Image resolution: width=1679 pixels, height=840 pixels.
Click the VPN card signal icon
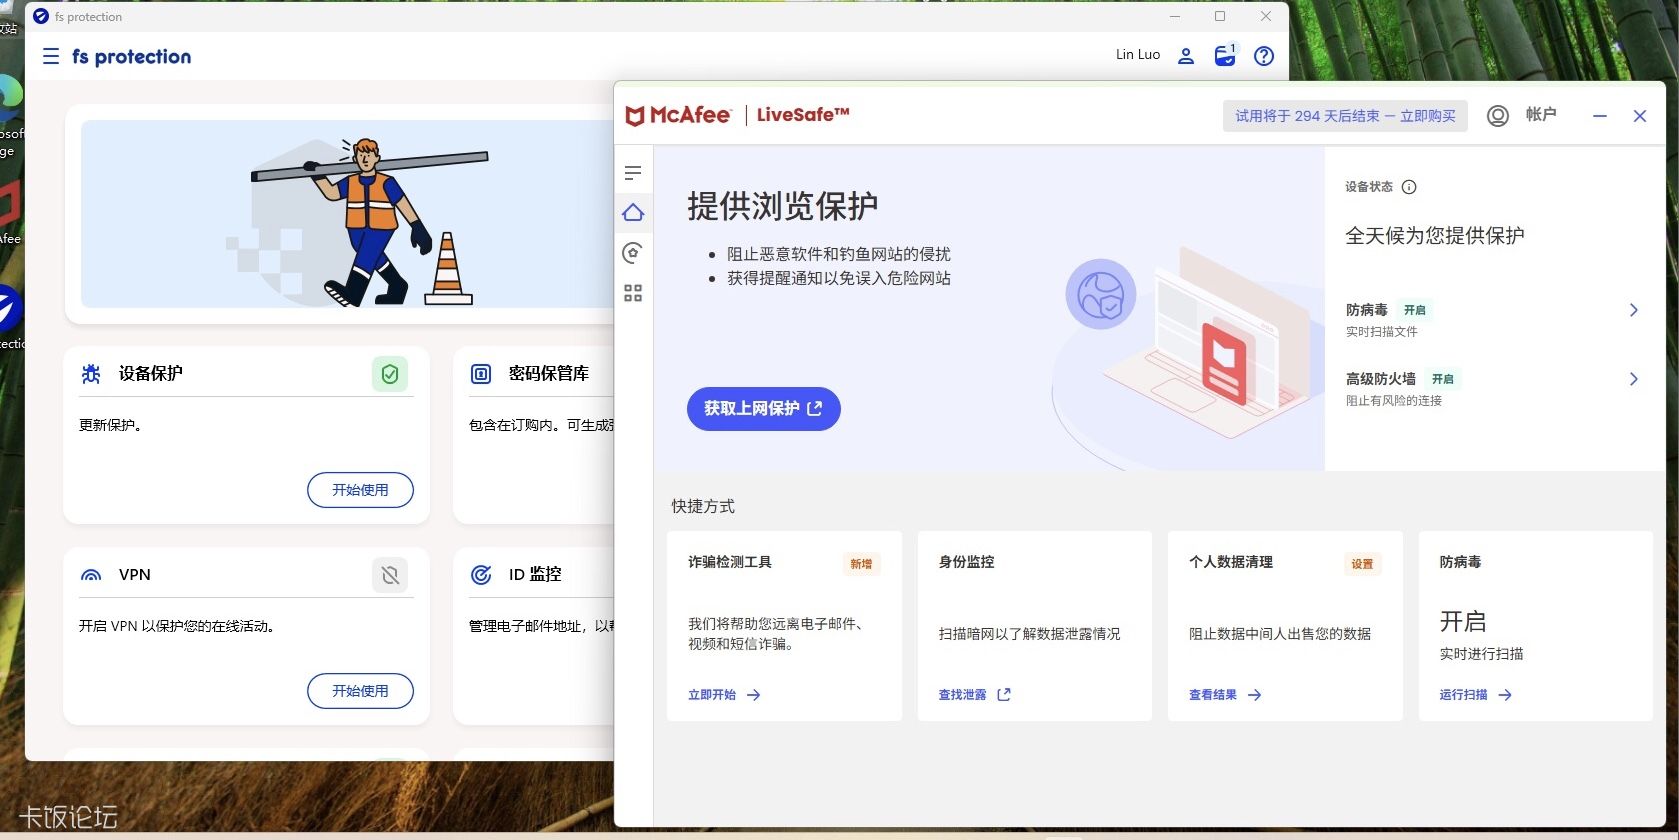(91, 575)
